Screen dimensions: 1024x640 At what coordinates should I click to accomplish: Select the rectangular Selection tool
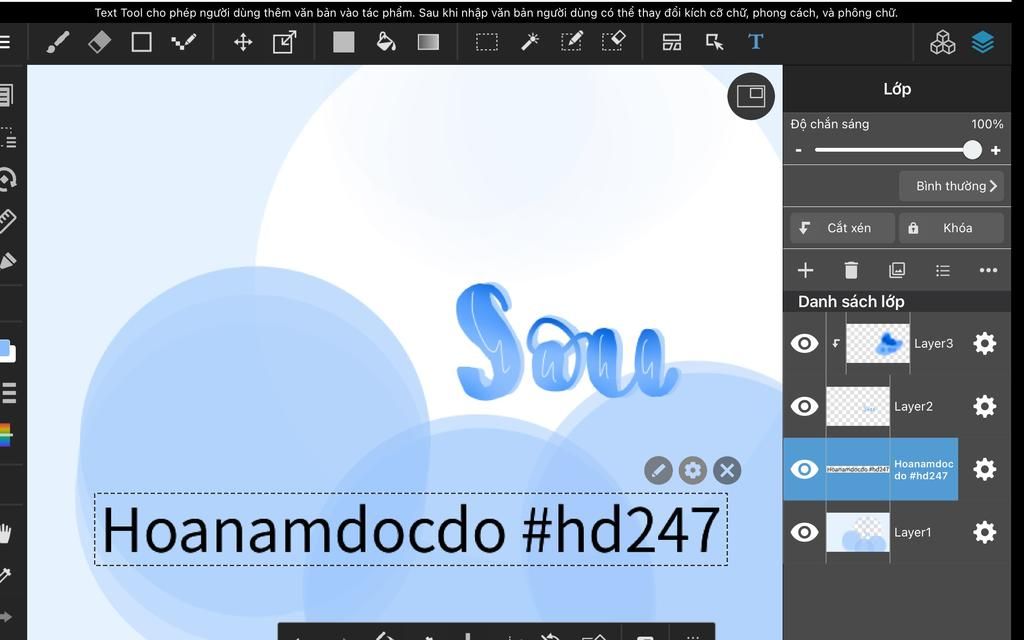[x=487, y=42]
